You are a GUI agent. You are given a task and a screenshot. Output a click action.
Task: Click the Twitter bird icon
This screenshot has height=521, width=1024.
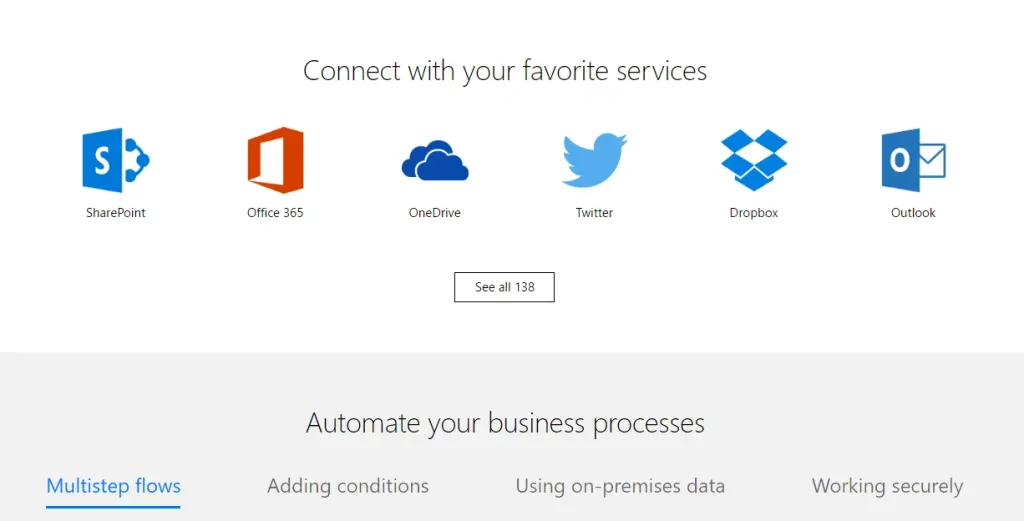coord(594,160)
